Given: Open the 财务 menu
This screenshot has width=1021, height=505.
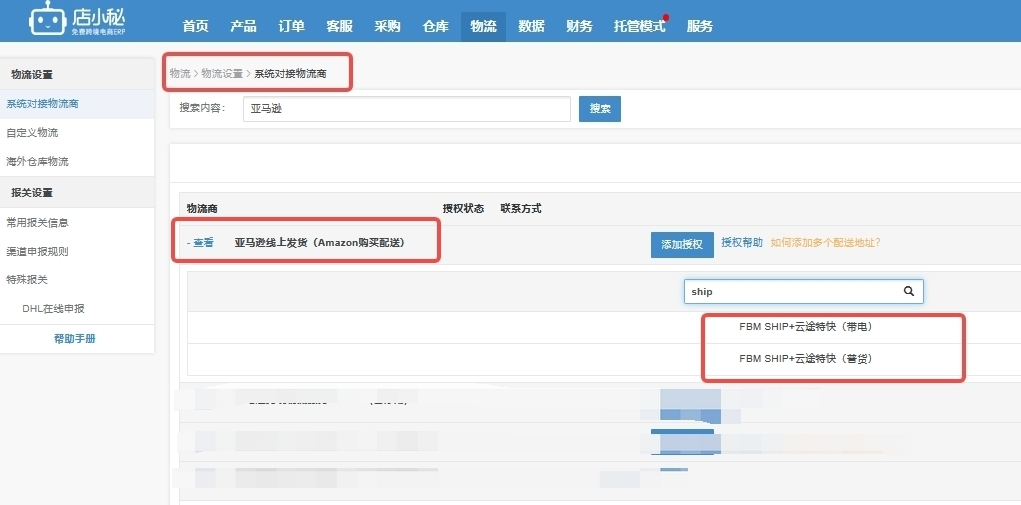Looking at the screenshot, I should (x=580, y=27).
